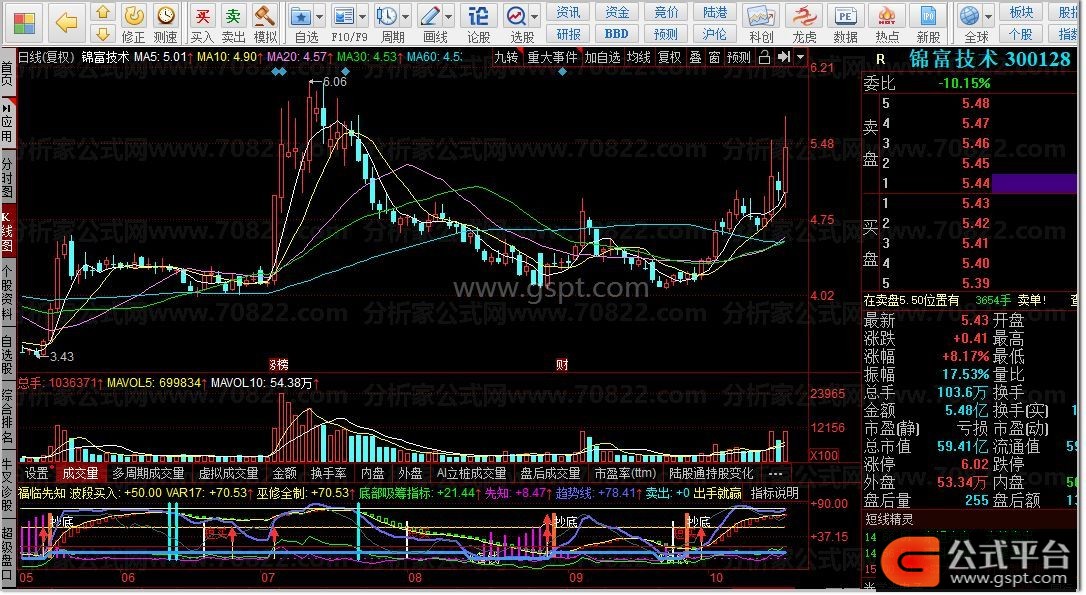This screenshot has width=1086, height=595.
Task: Click the colorful home grid icon
Action: 24,23
